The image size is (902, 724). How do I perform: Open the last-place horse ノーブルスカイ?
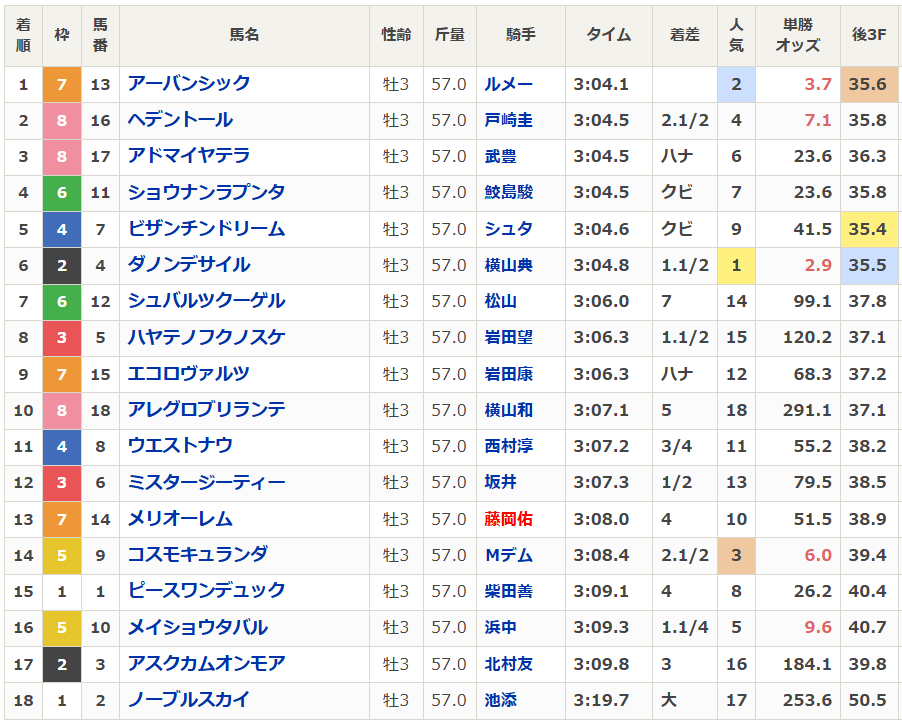188,700
